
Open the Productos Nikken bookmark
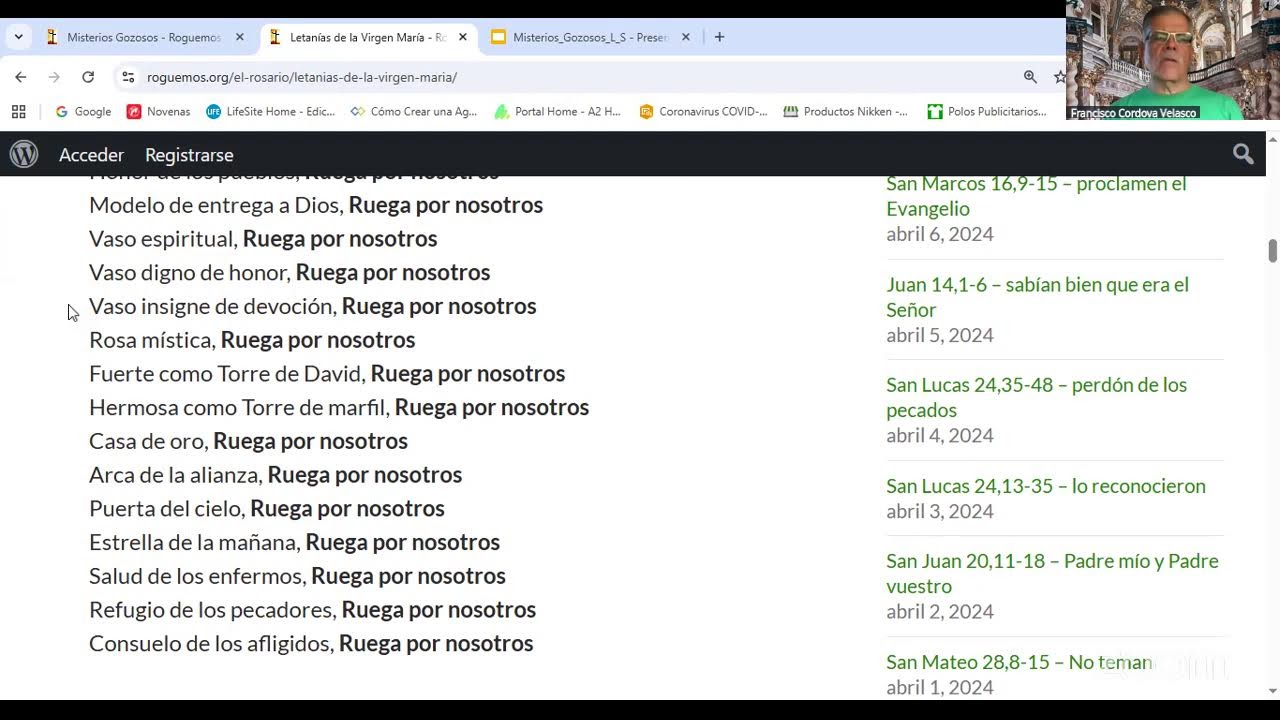[846, 112]
